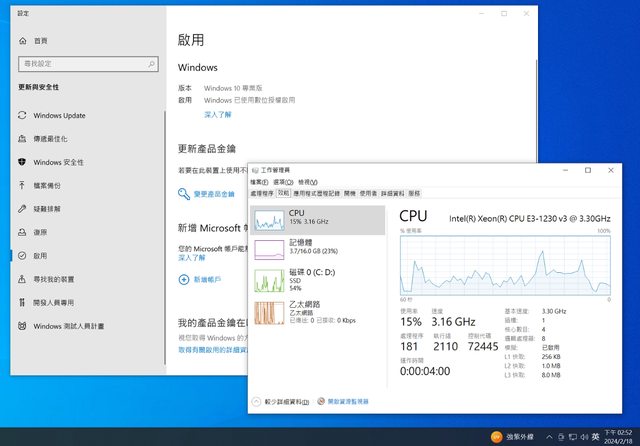This screenshot has width=640, height=446.
Task: Click the plus icon for 新增帳戶
Action: tap(184, 280)
